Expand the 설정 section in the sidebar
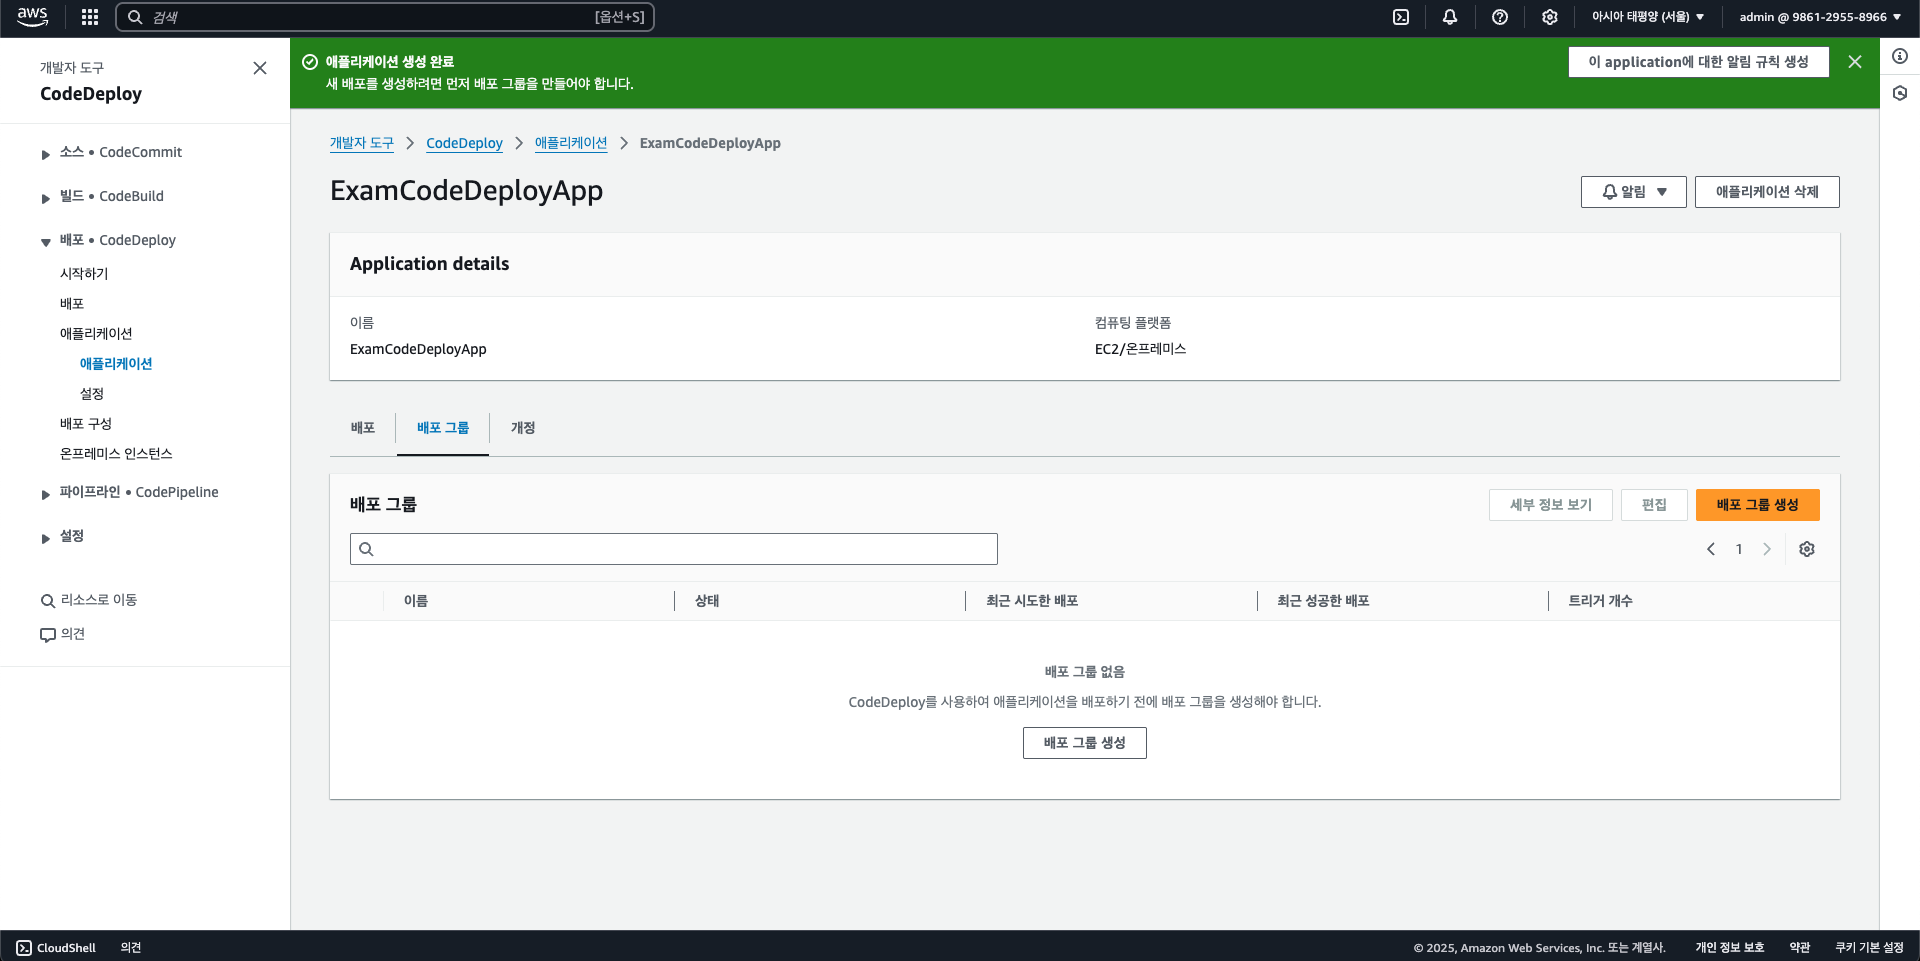 point(46,538)
